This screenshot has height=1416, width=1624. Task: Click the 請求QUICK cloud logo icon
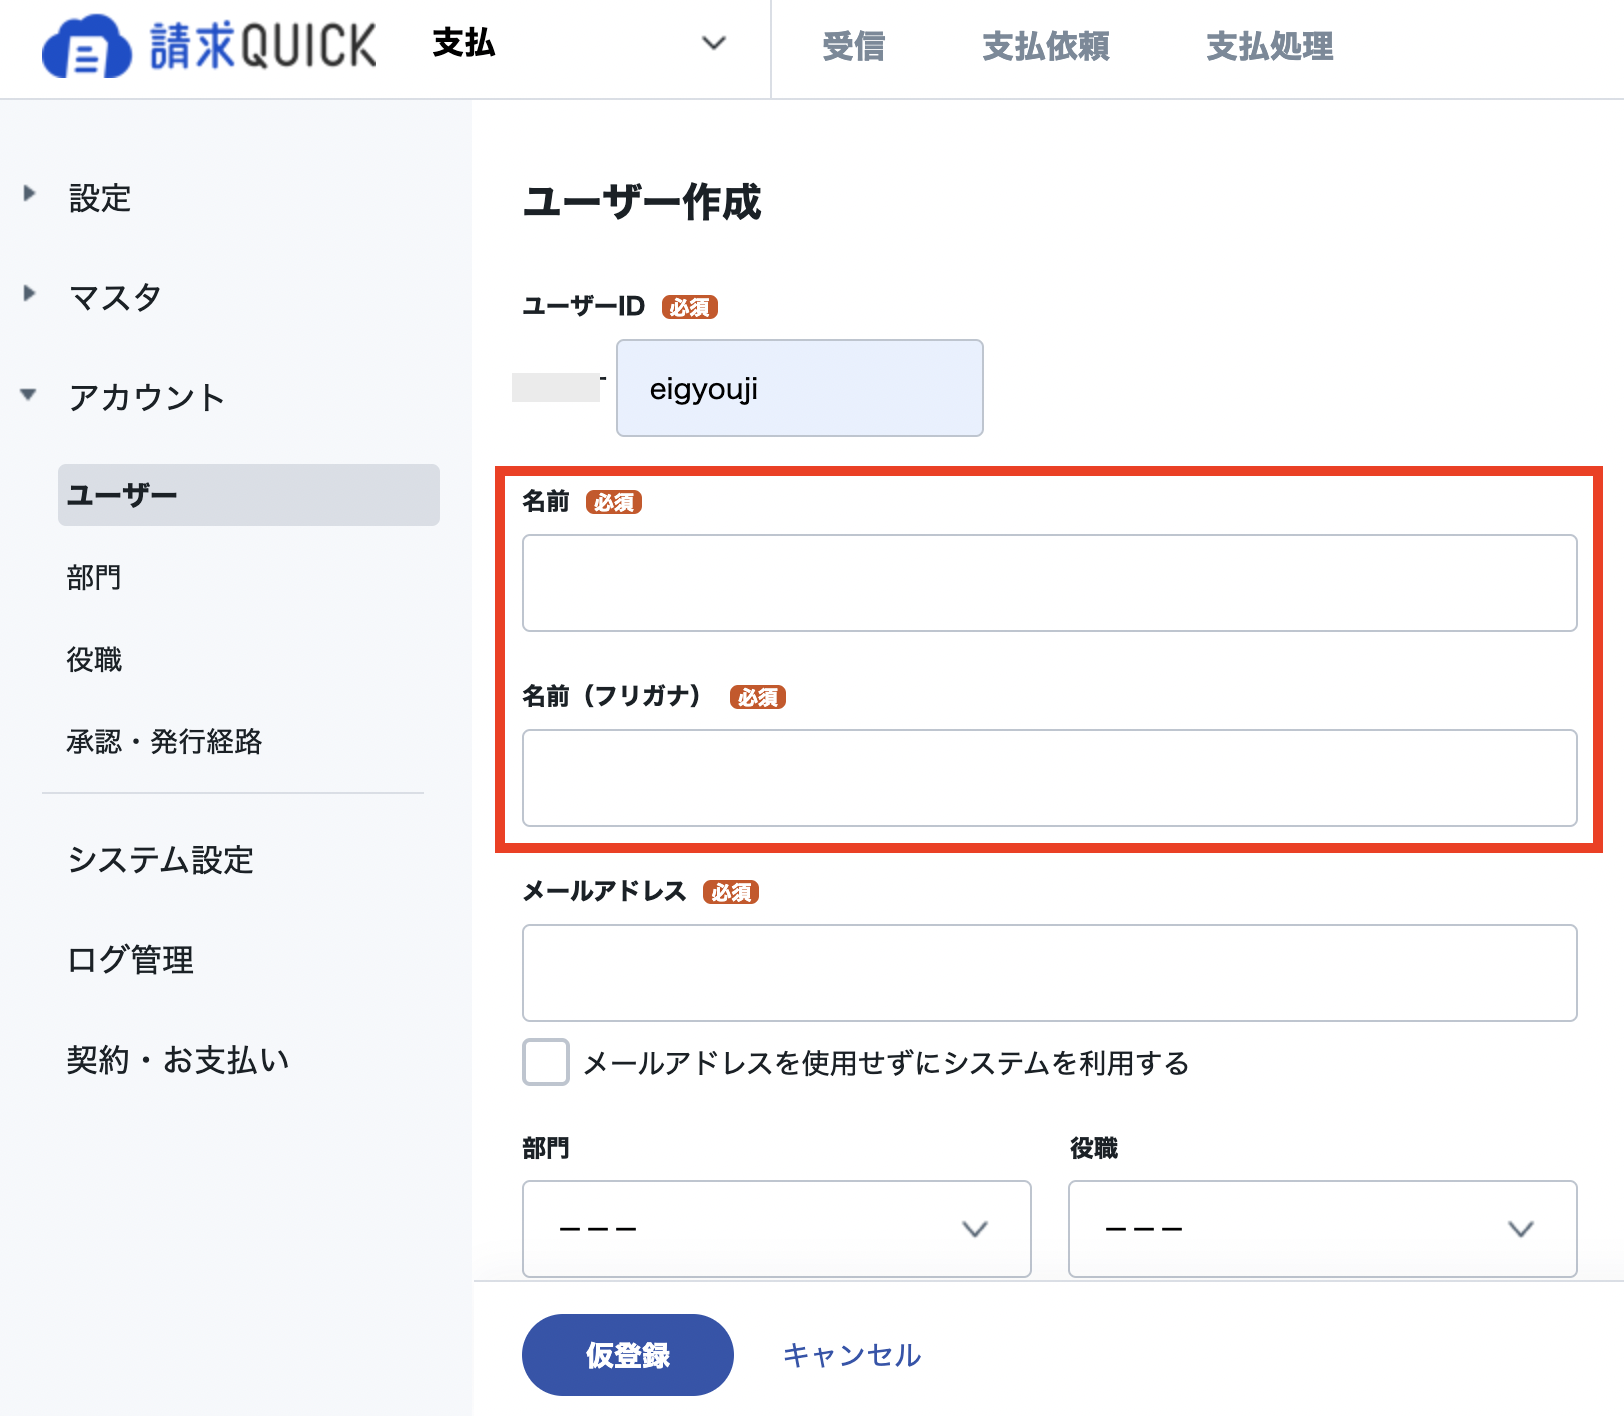[86, 46]
